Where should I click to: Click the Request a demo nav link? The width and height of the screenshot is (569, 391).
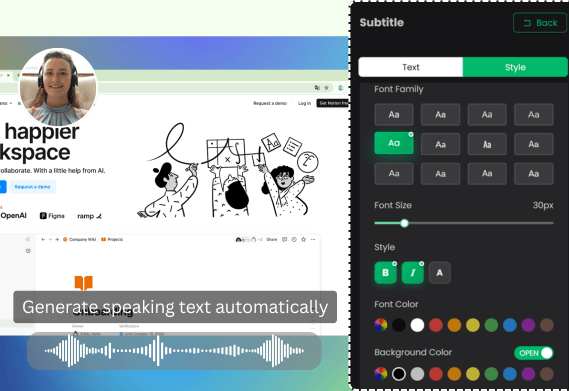[x=270, y=103]
